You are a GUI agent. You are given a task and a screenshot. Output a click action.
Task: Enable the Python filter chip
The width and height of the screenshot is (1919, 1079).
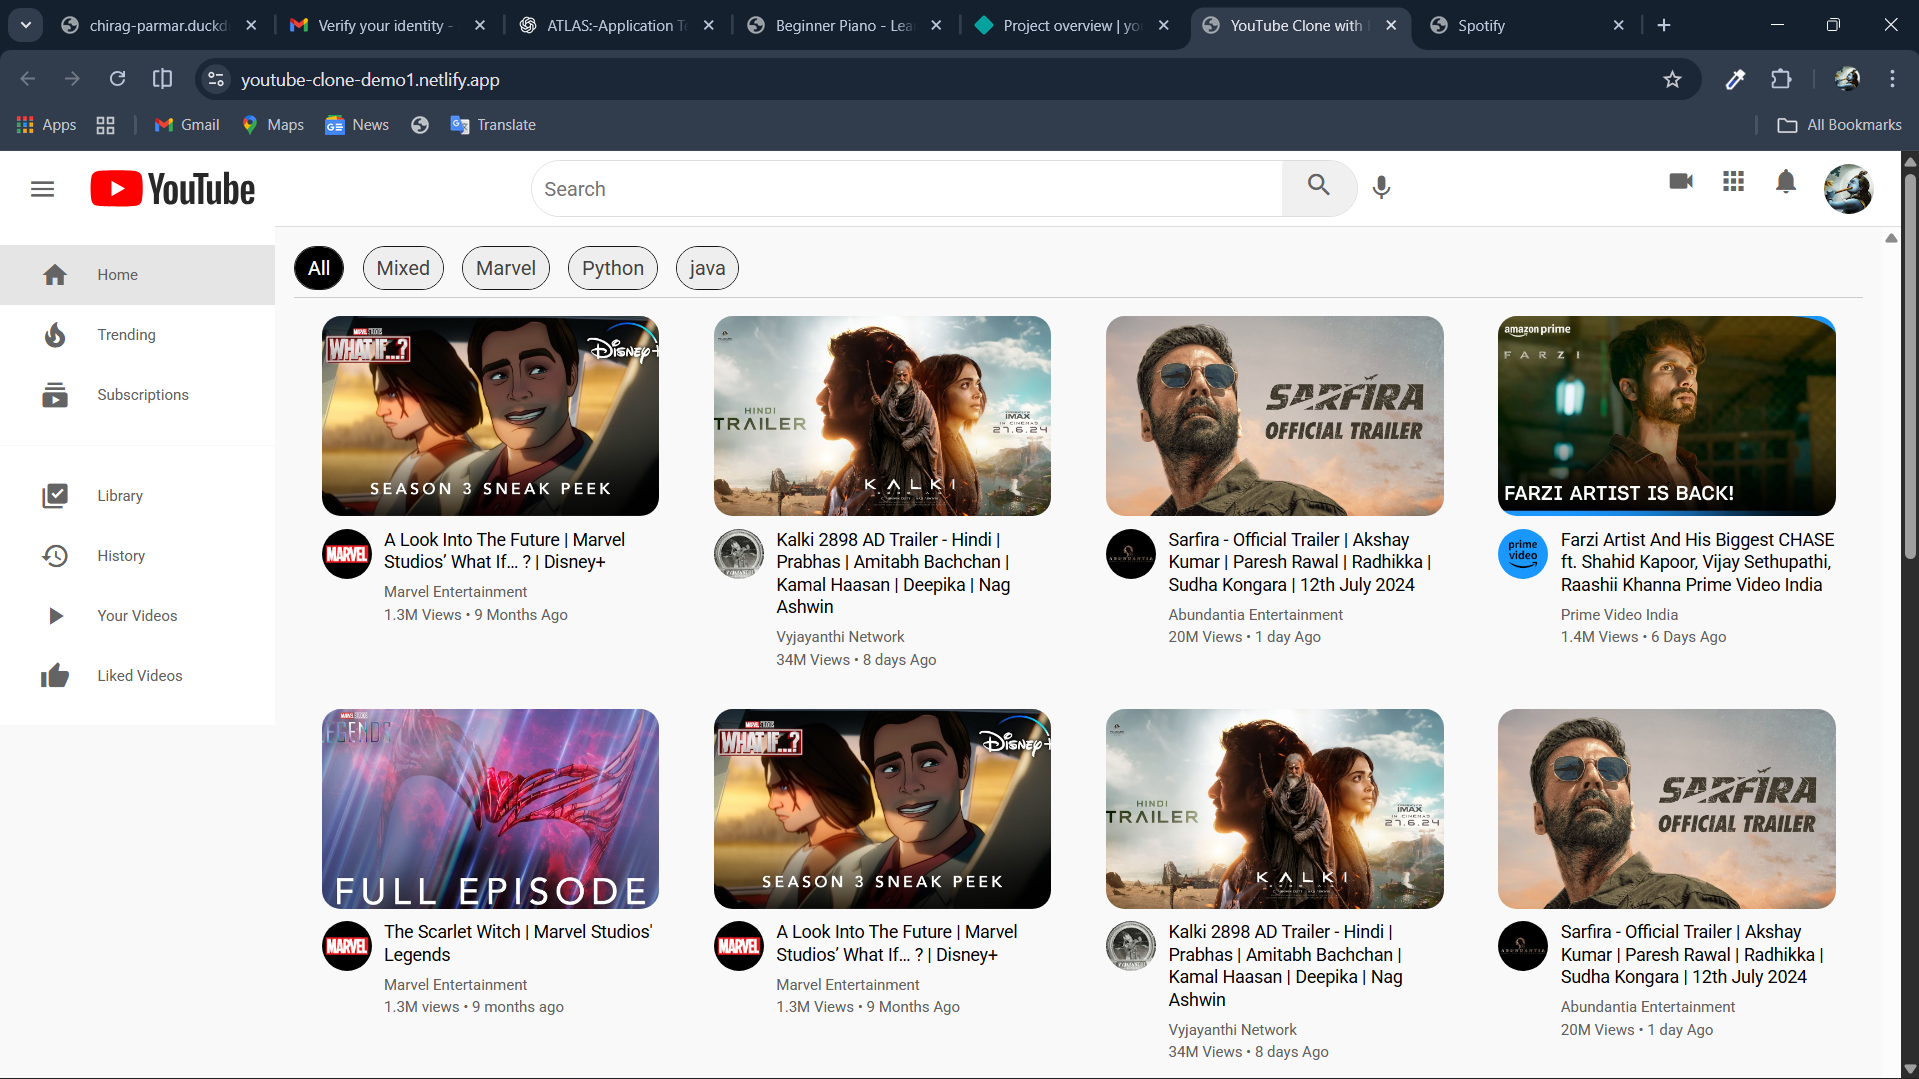[612, 268]
